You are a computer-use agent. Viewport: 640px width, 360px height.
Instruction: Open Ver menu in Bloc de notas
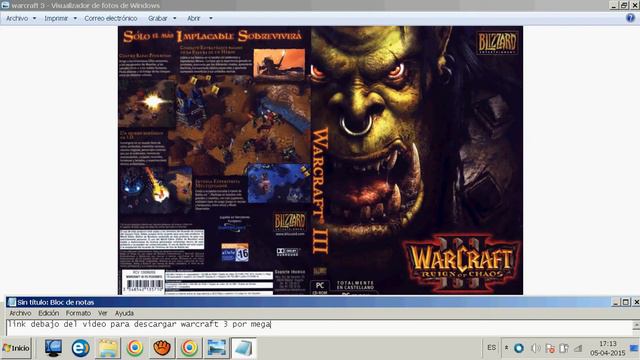pyautogui.click(x=102, y=313)
